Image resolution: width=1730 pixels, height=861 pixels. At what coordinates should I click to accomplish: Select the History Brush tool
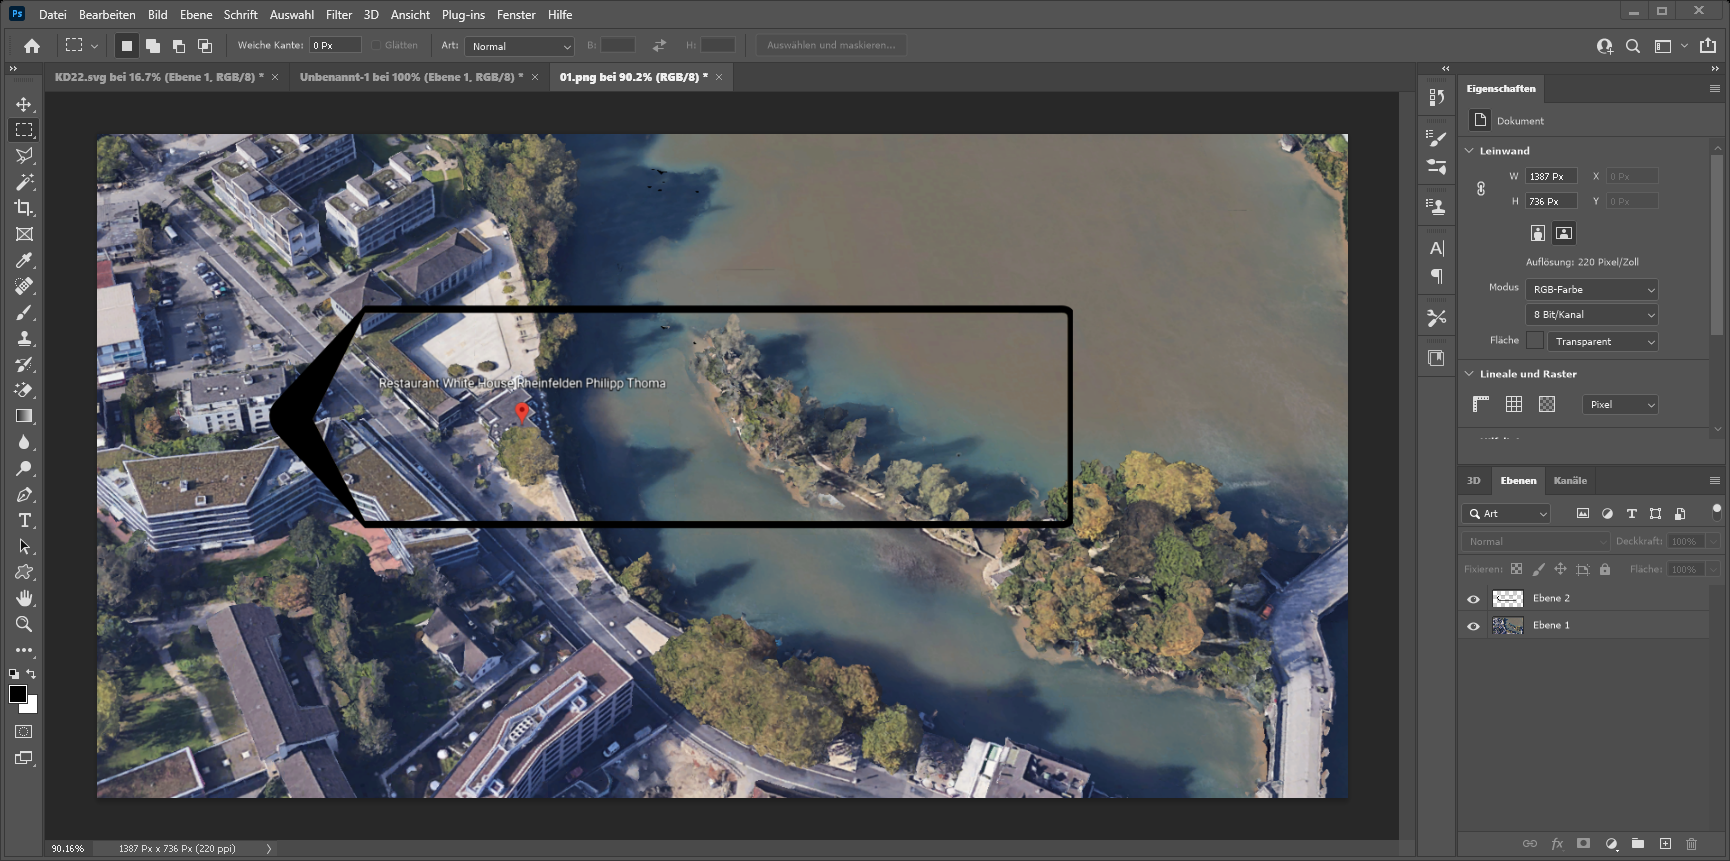[24, 364]
